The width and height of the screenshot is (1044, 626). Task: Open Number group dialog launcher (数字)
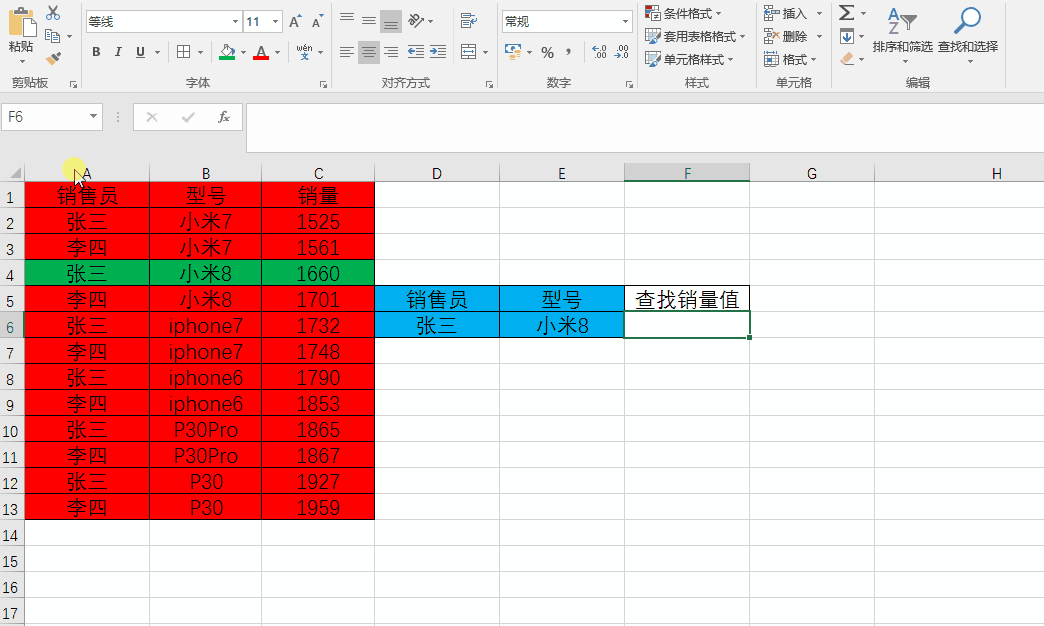point(629,85)
